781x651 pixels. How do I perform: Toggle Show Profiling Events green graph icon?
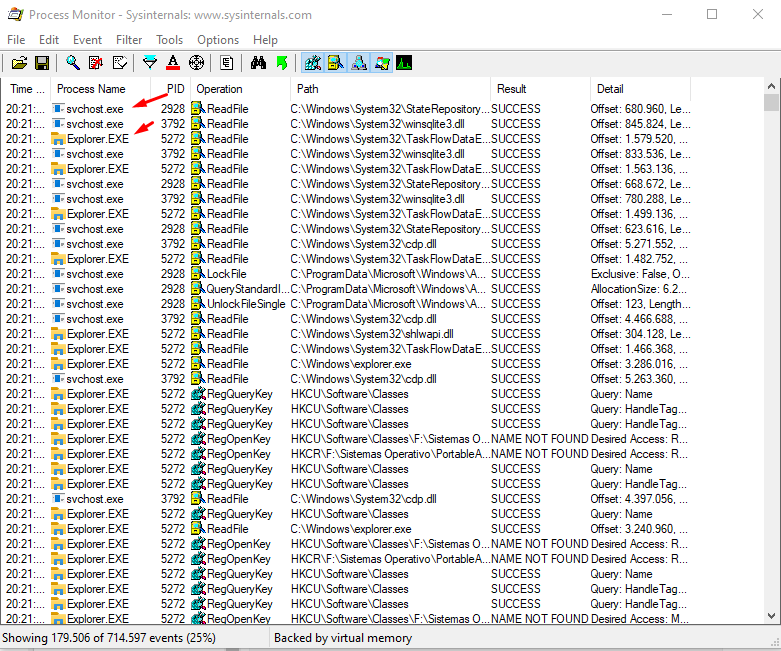coord(404,63)
